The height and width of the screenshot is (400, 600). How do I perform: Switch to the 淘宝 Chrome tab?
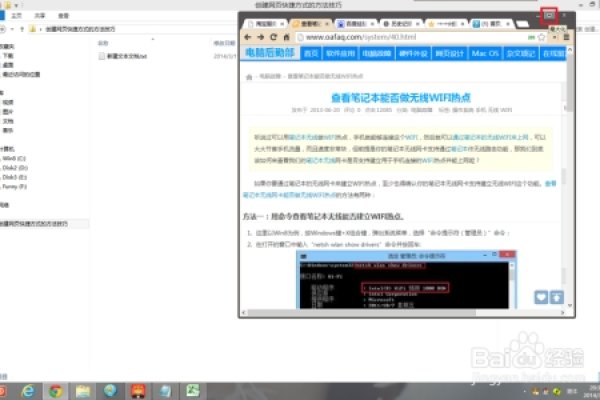[266, 24]
